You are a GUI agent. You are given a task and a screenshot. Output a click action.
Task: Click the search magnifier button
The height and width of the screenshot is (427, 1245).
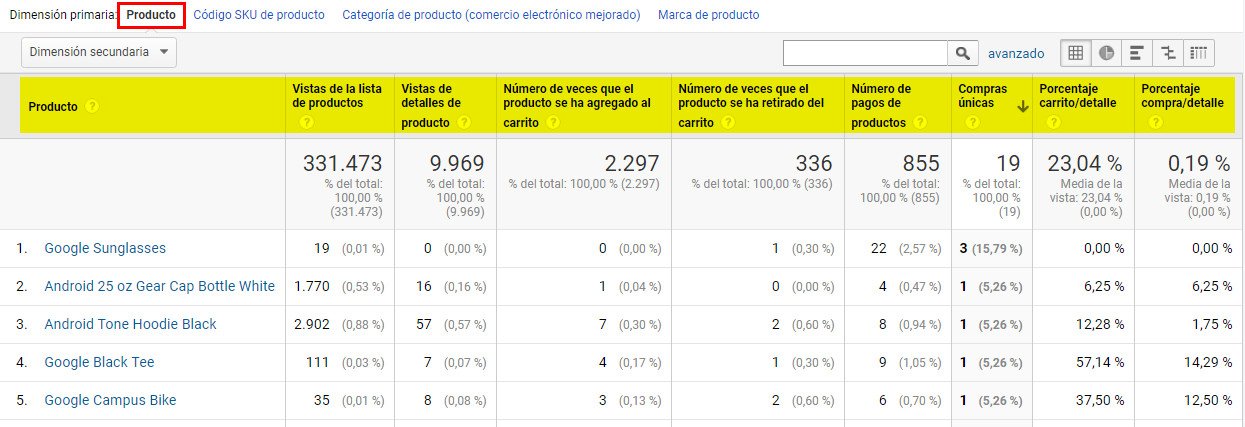(962, 53)
